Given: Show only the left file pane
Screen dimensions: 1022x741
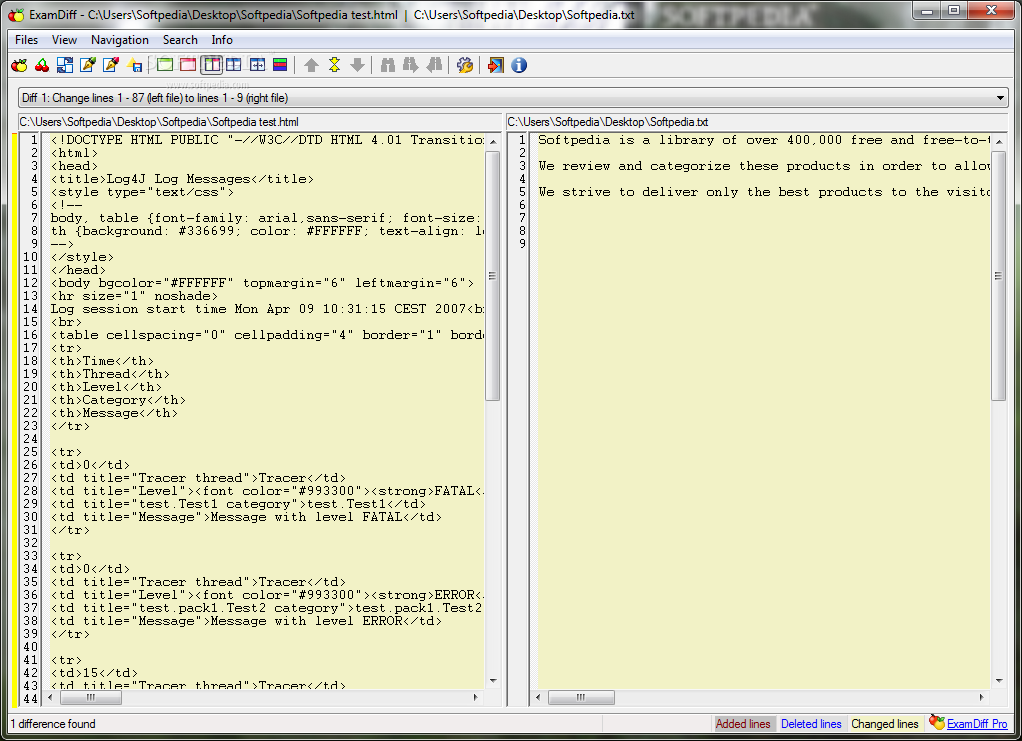Looking at the screenshot, I should 165,65.
